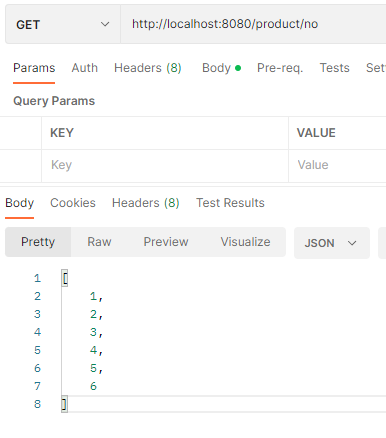The height and width of the screenshot is (438, 386).
Task: Click the query param Key field
Action: pyautogui.click(x=165, y=165)
